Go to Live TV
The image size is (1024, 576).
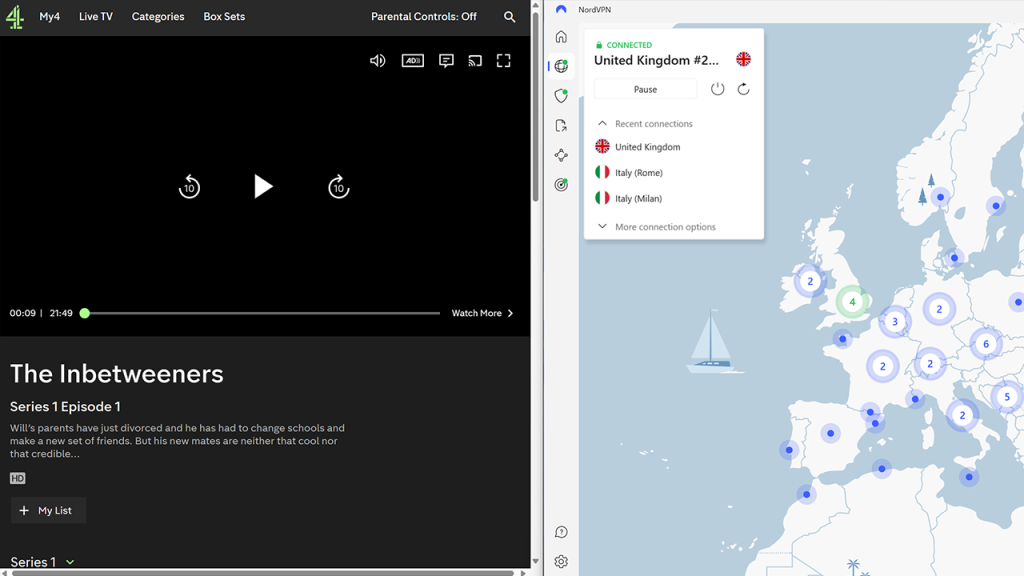(x=96, y=16)
